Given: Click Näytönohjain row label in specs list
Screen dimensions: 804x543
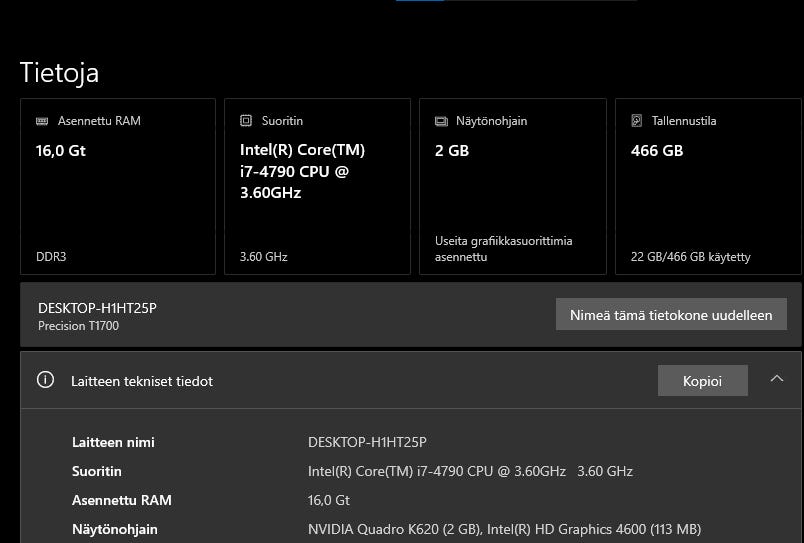Looking at the screenshot, I should click(x=114, y=529).
